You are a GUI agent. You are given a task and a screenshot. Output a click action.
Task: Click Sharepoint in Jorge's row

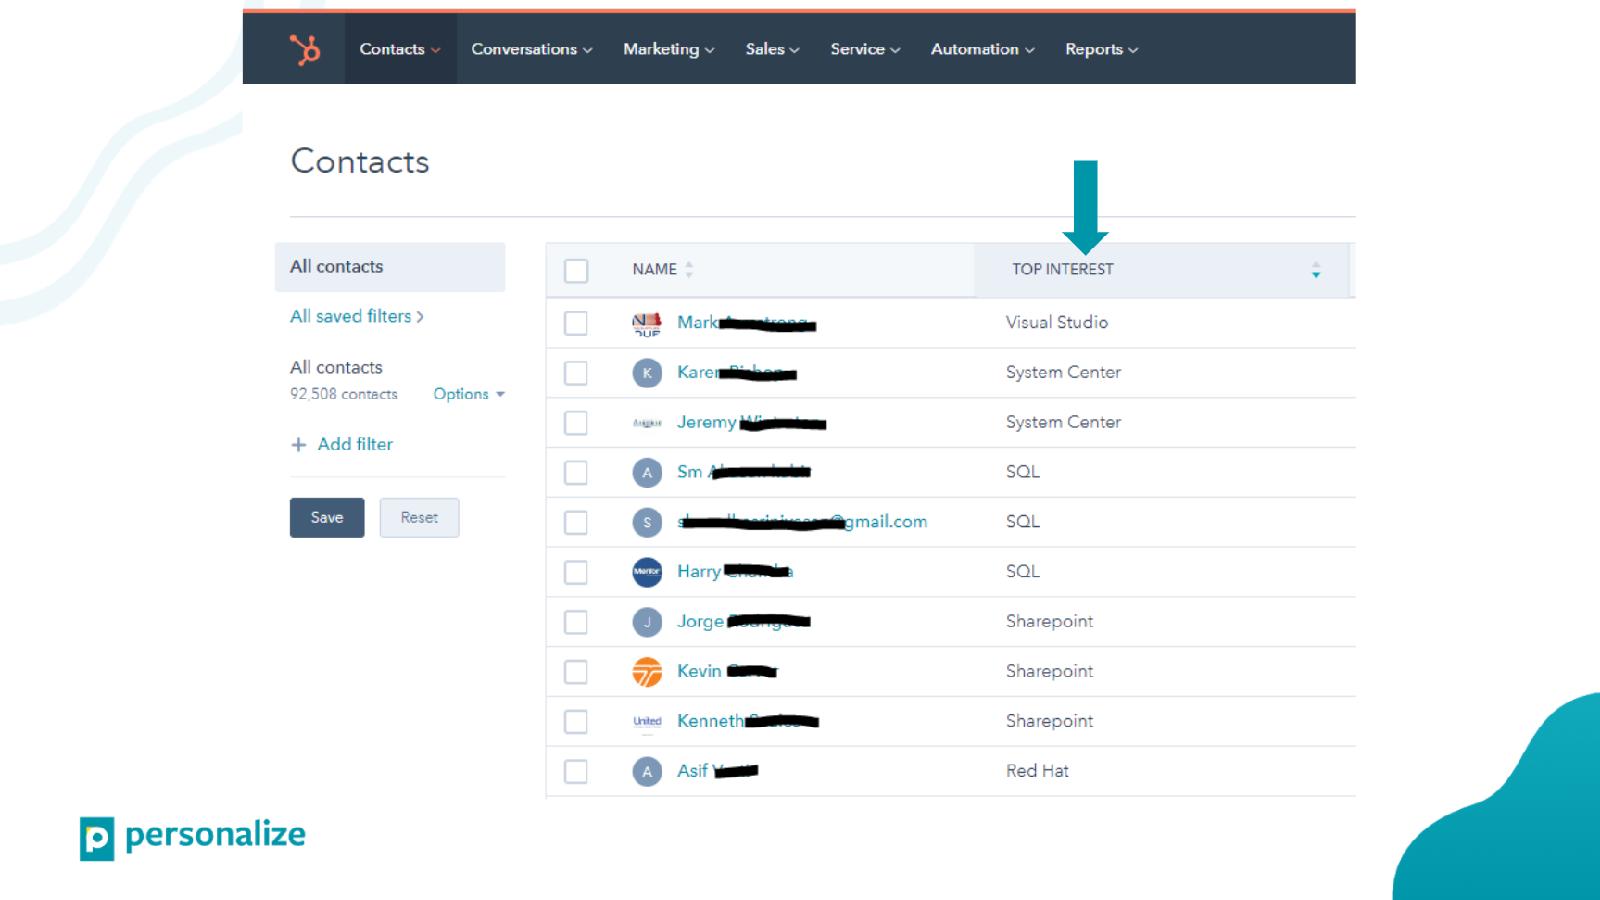(1050, 622)
